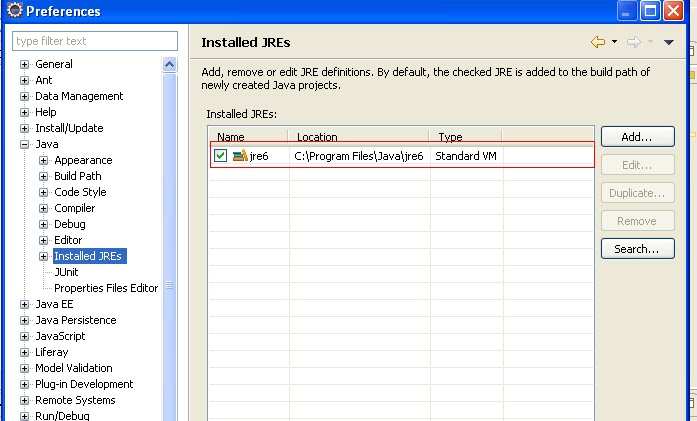Open Properties Files Editor preferences
Image resolution: width=697 pixels, height=421 pixels.
(106, 288)
